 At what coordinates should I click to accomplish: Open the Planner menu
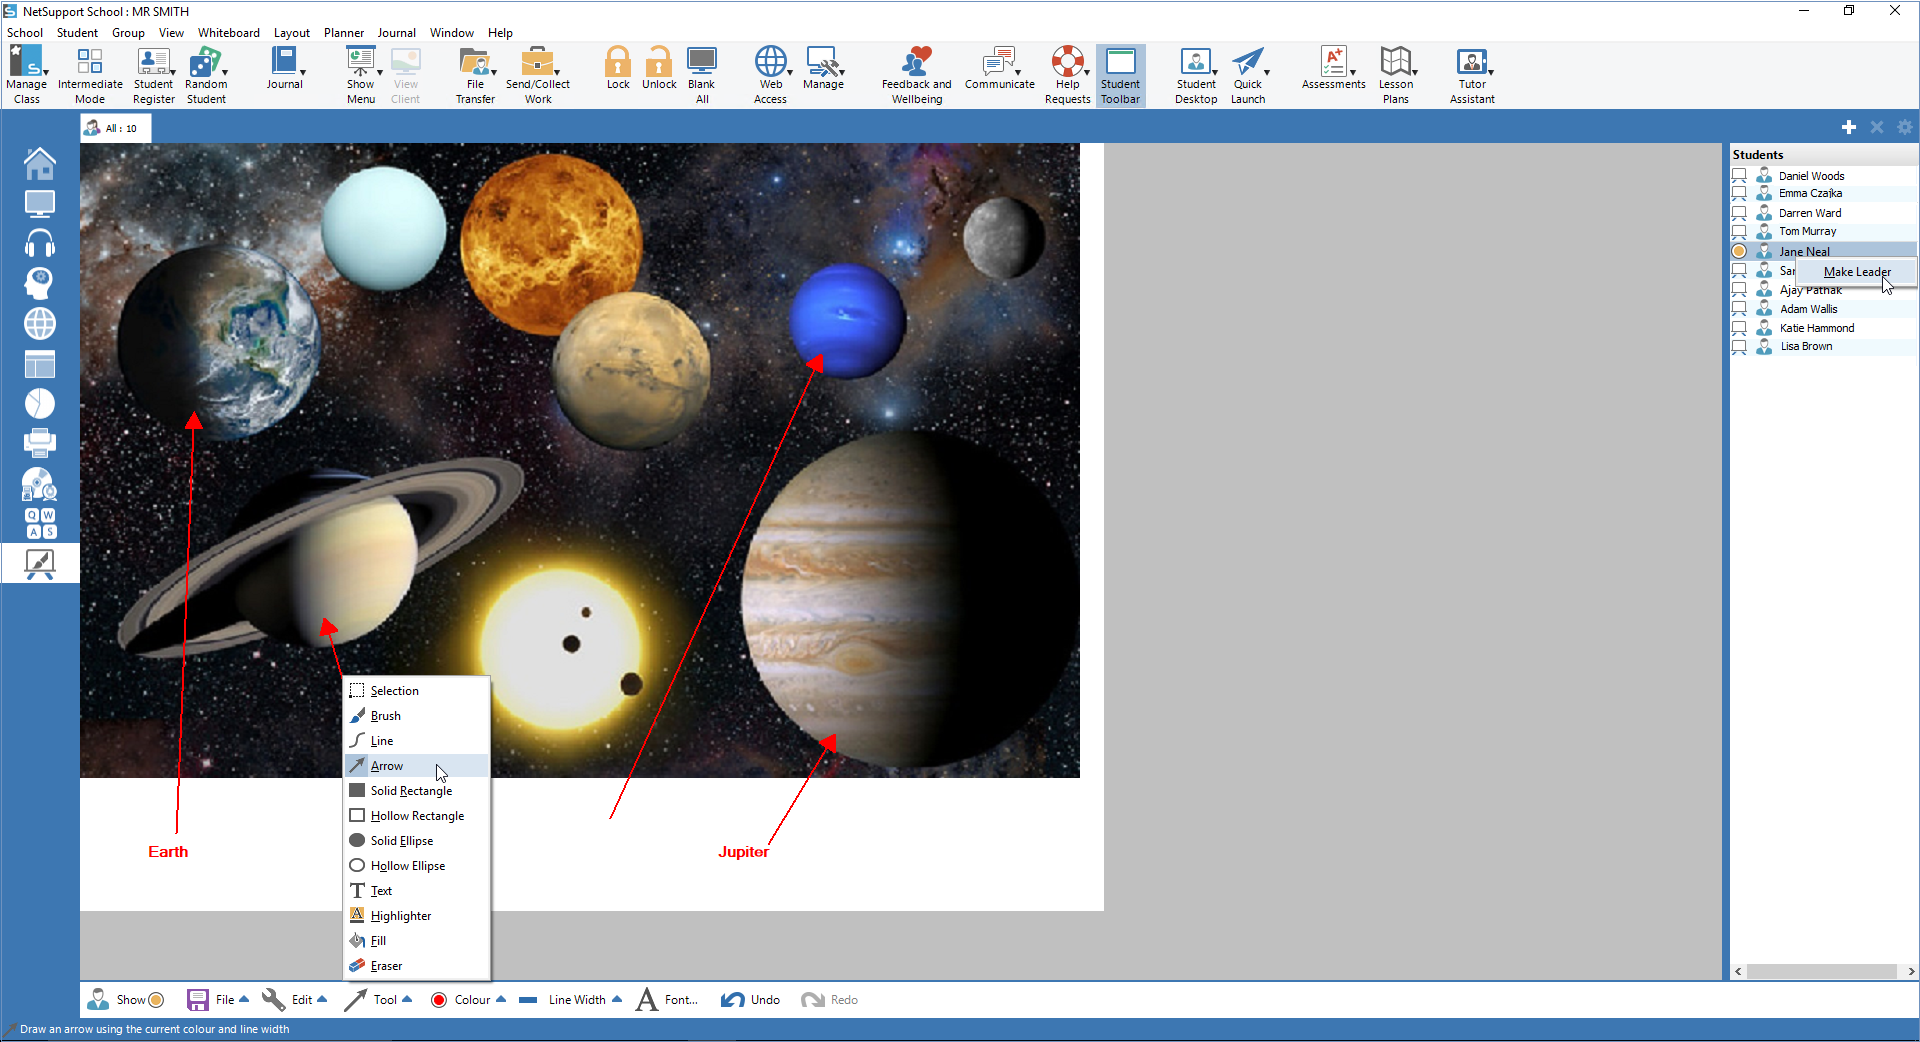pos(343,32)
